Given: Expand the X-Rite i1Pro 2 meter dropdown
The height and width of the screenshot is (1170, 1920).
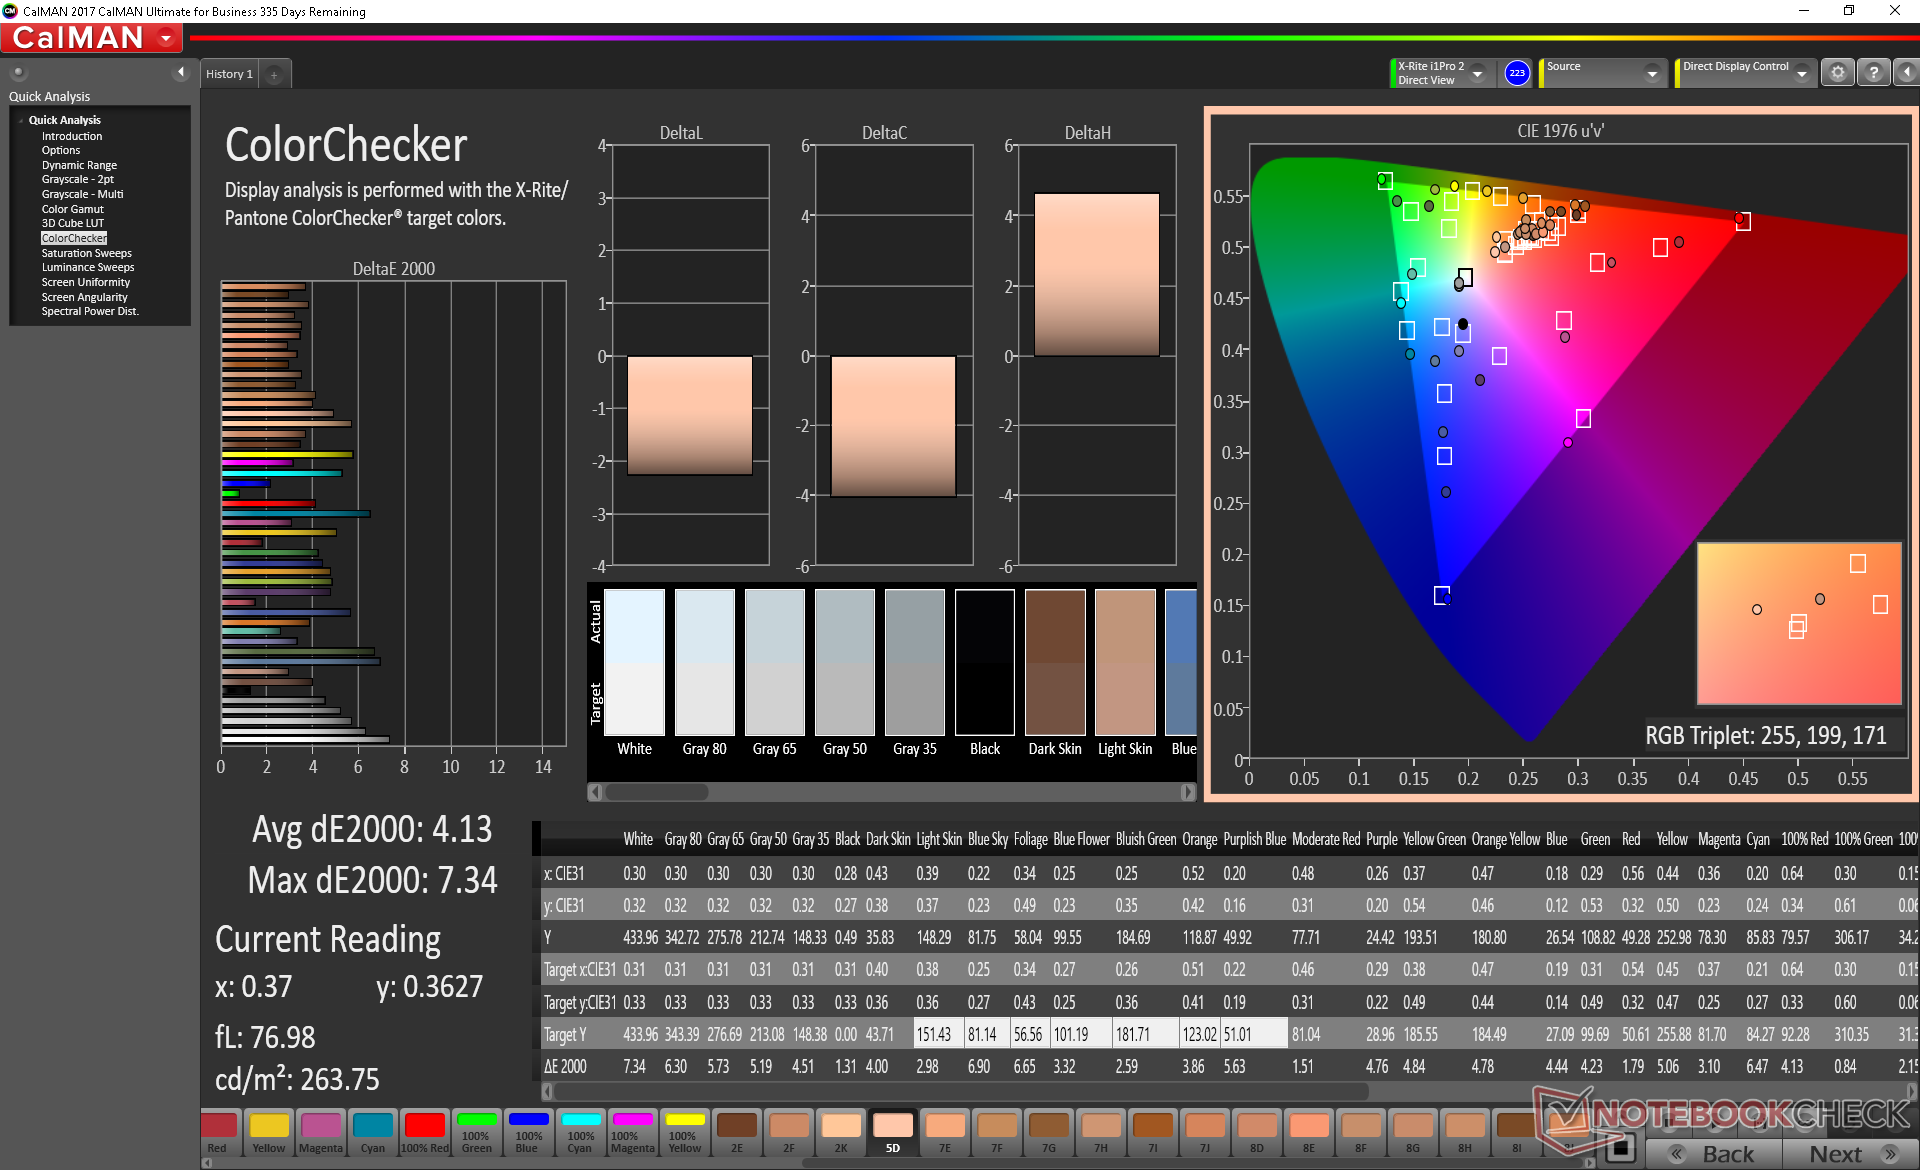Looking at the screenshot, I should click(1477, 73).
